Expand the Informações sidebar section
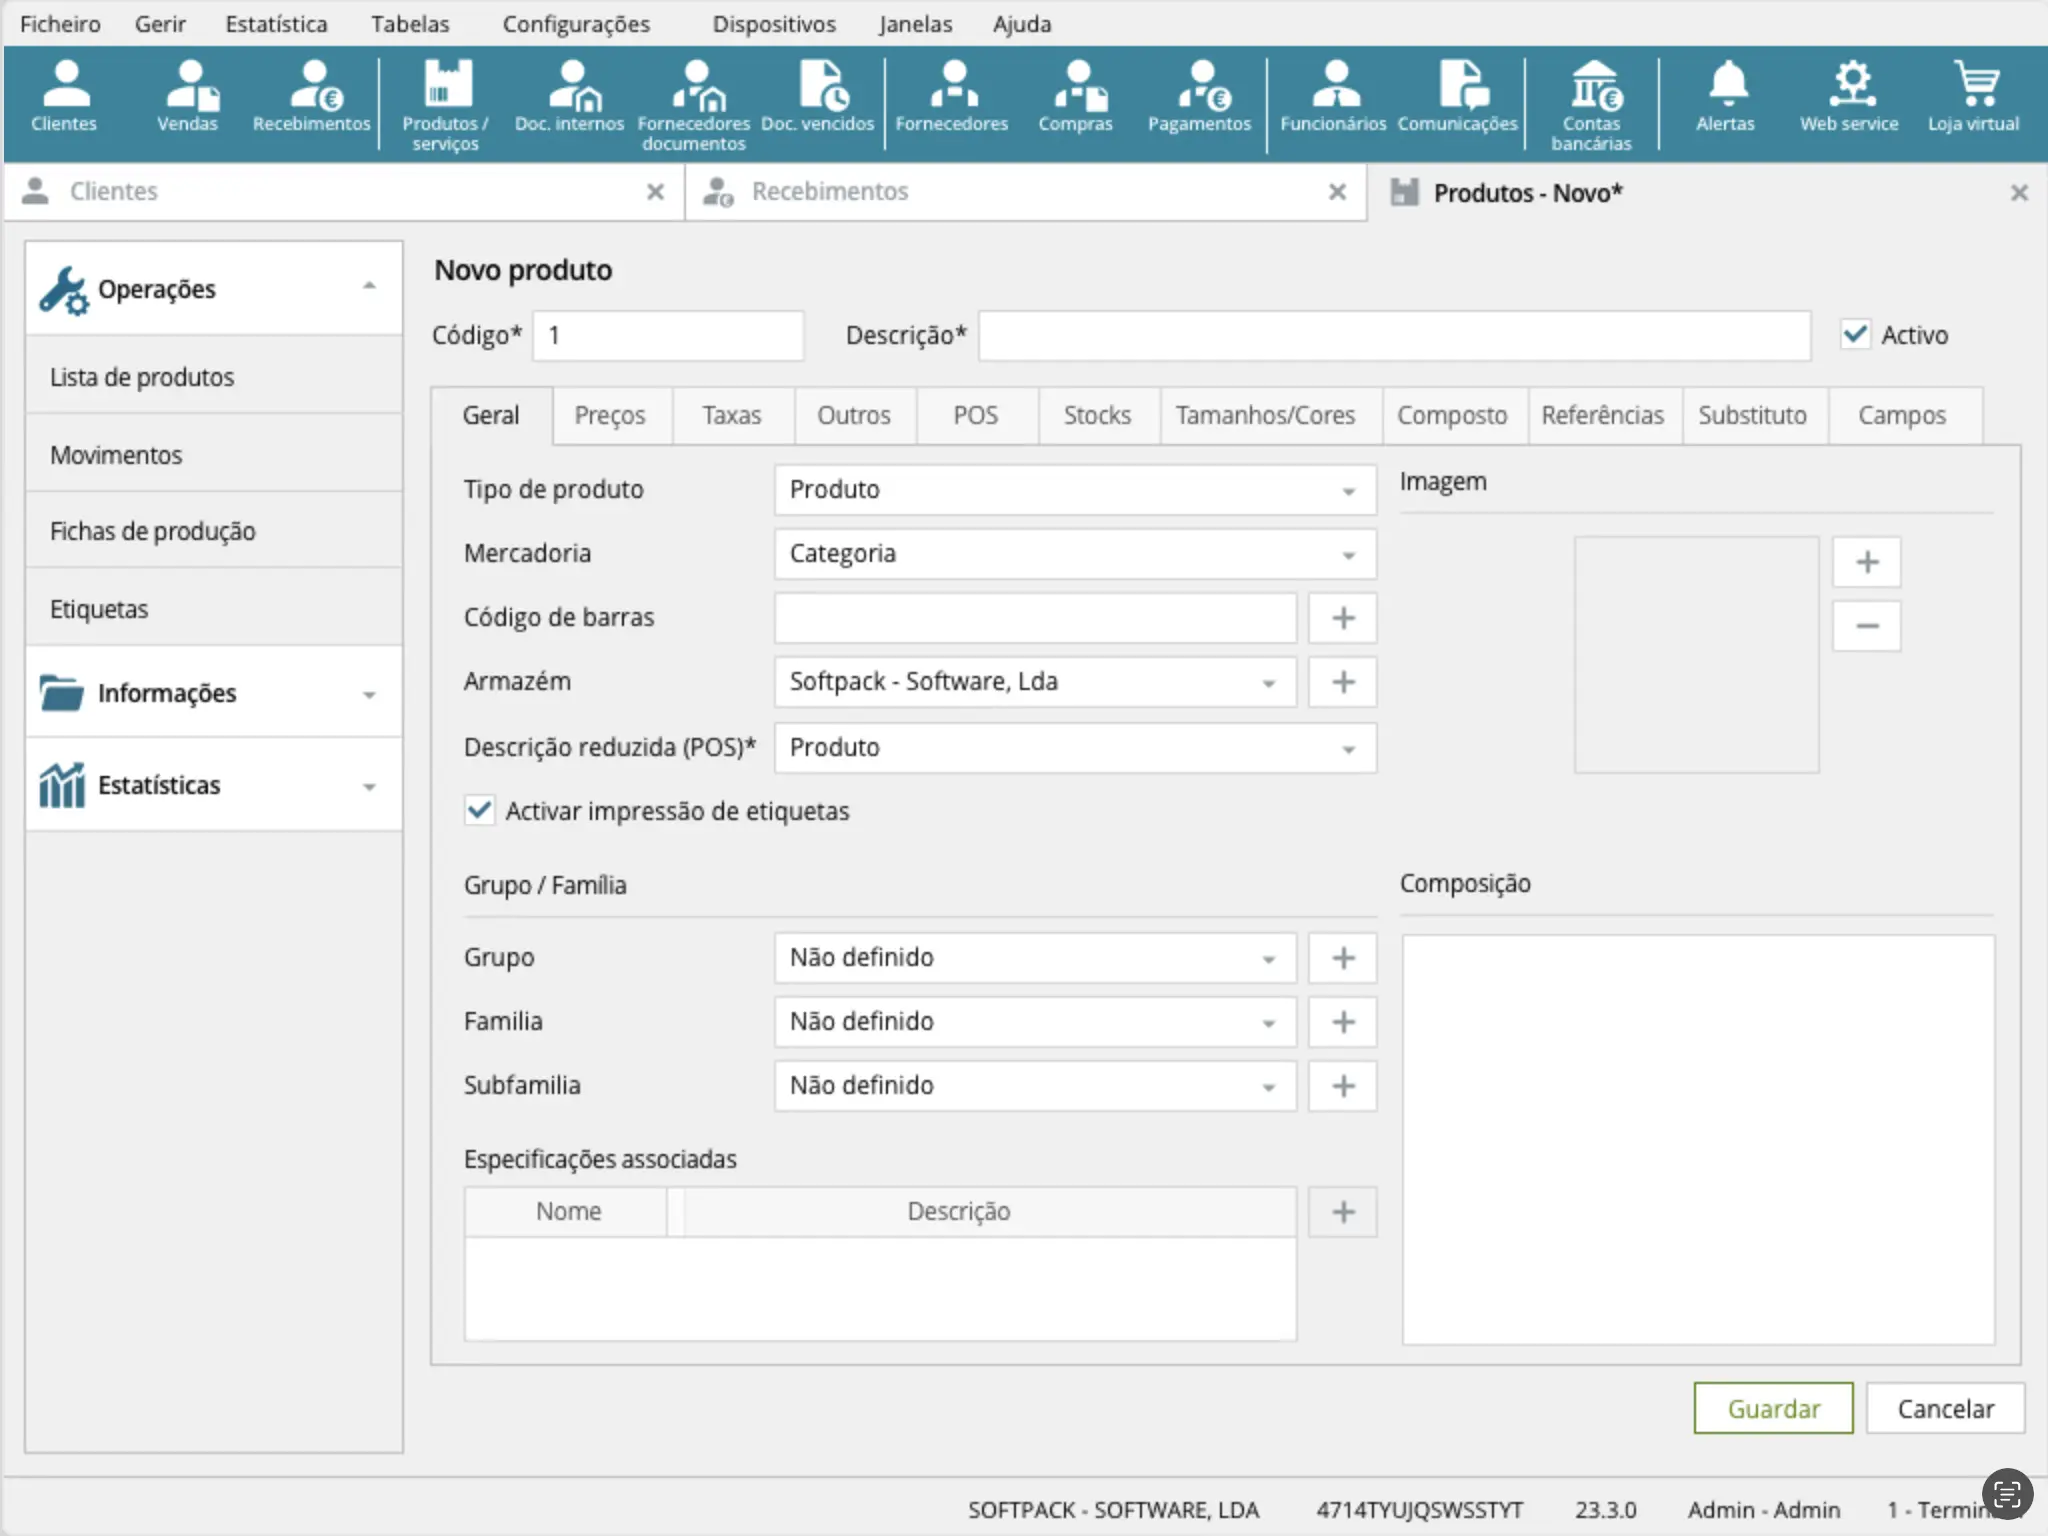This screenshot has height=1536, width=2048. click(x=214, y=693)
